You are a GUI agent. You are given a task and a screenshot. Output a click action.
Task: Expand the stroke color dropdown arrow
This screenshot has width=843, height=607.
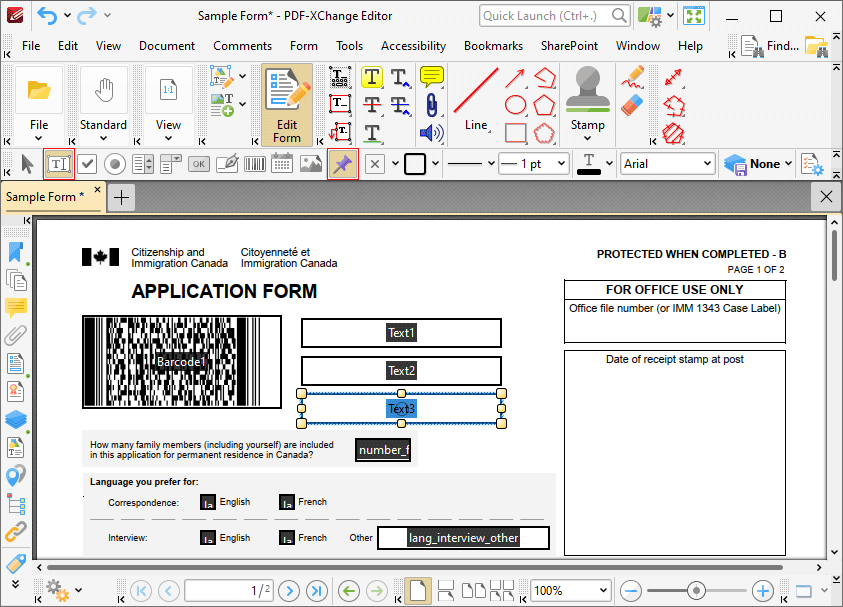[x=435, y=163]
